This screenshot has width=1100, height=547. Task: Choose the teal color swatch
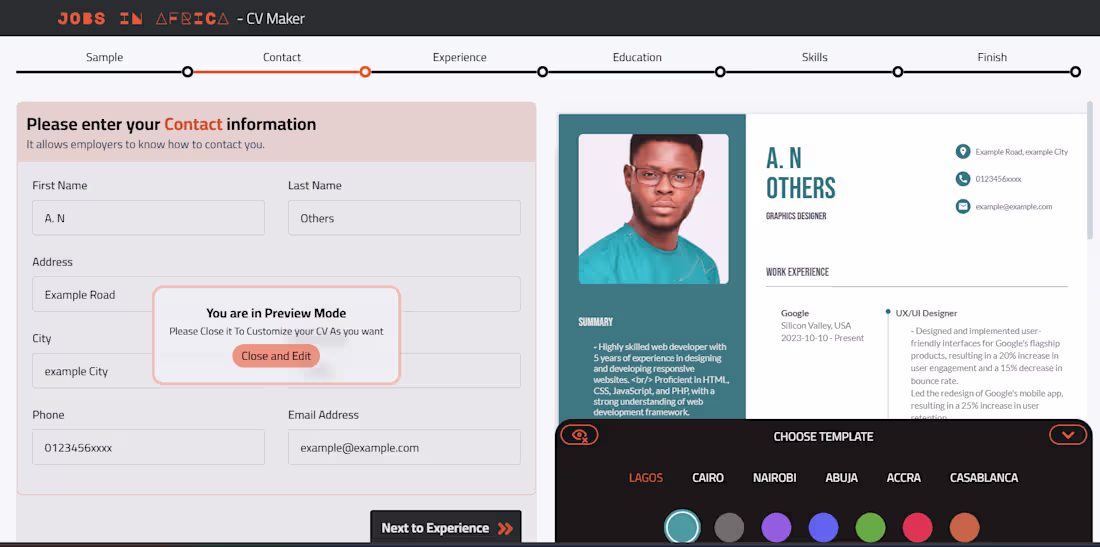tap(682, 527)
